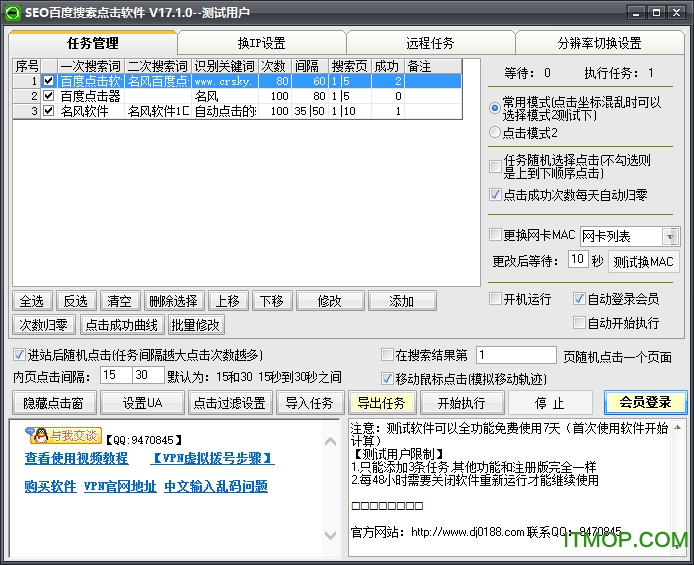Select the cell 百度点击器 in row 2
The image size is (694, 565).
coord(91,96)
